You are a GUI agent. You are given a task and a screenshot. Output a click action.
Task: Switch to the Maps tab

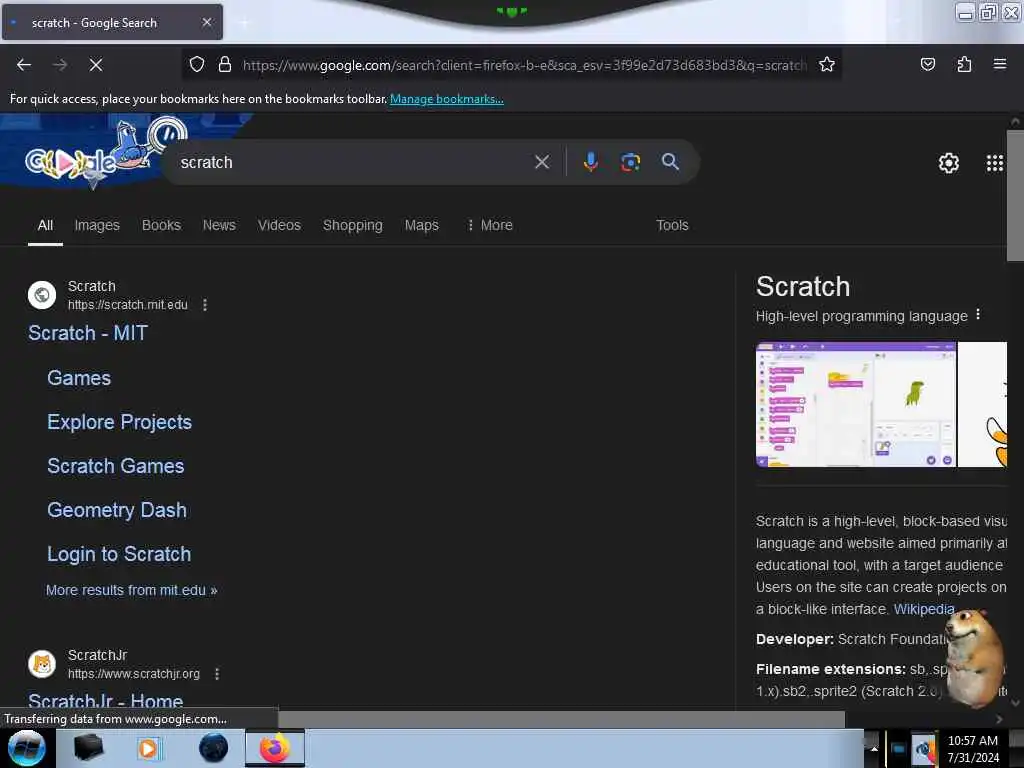tap(421, 225)
